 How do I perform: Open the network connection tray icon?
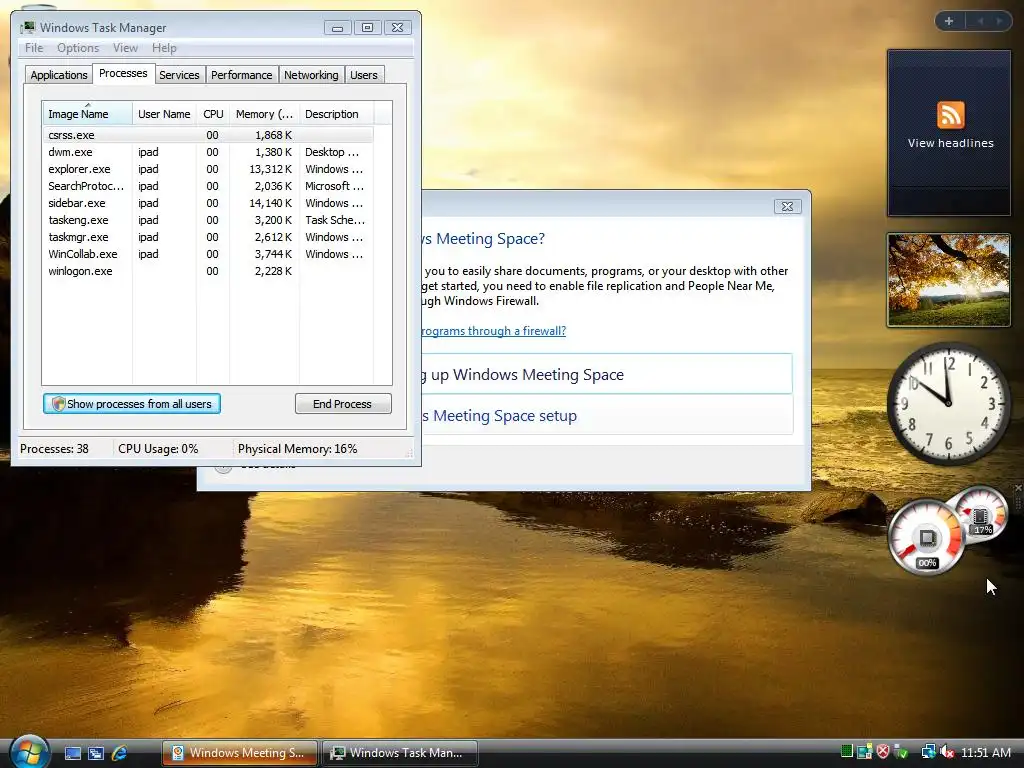tap(928, 752)
